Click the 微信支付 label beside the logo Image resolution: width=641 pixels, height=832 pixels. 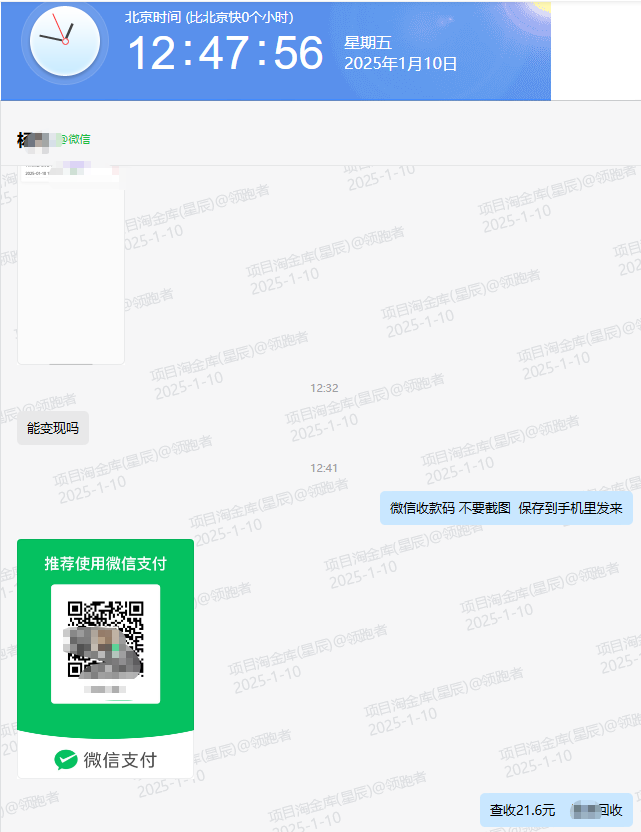click(x=120, y=760)
